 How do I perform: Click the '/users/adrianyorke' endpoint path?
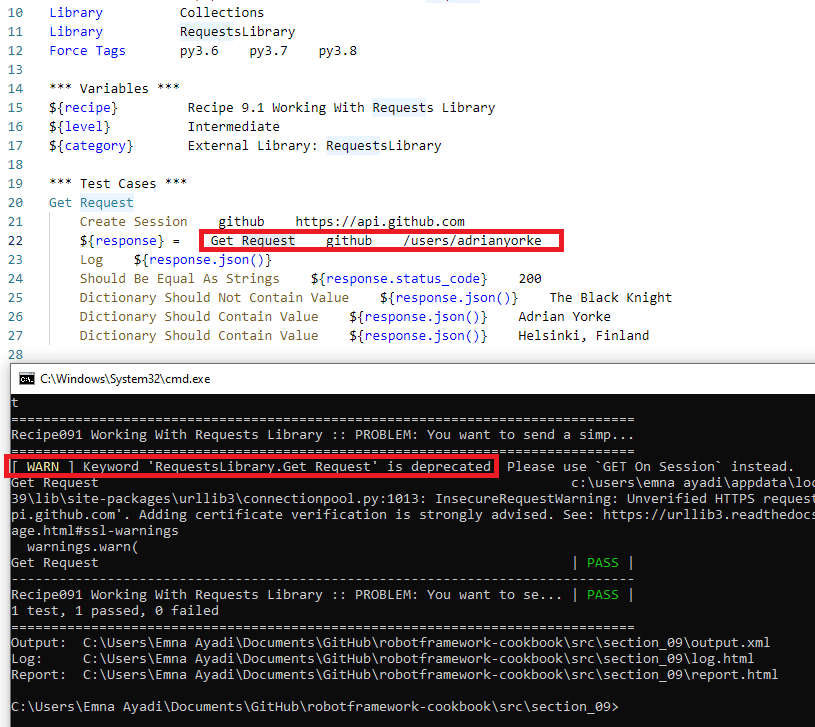[472, 241]
